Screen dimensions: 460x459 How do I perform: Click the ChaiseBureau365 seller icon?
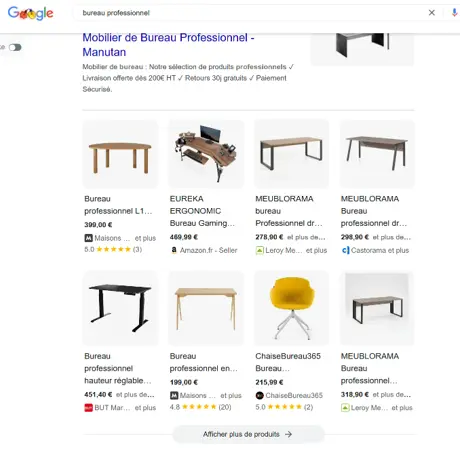click(x=259, y=395)
